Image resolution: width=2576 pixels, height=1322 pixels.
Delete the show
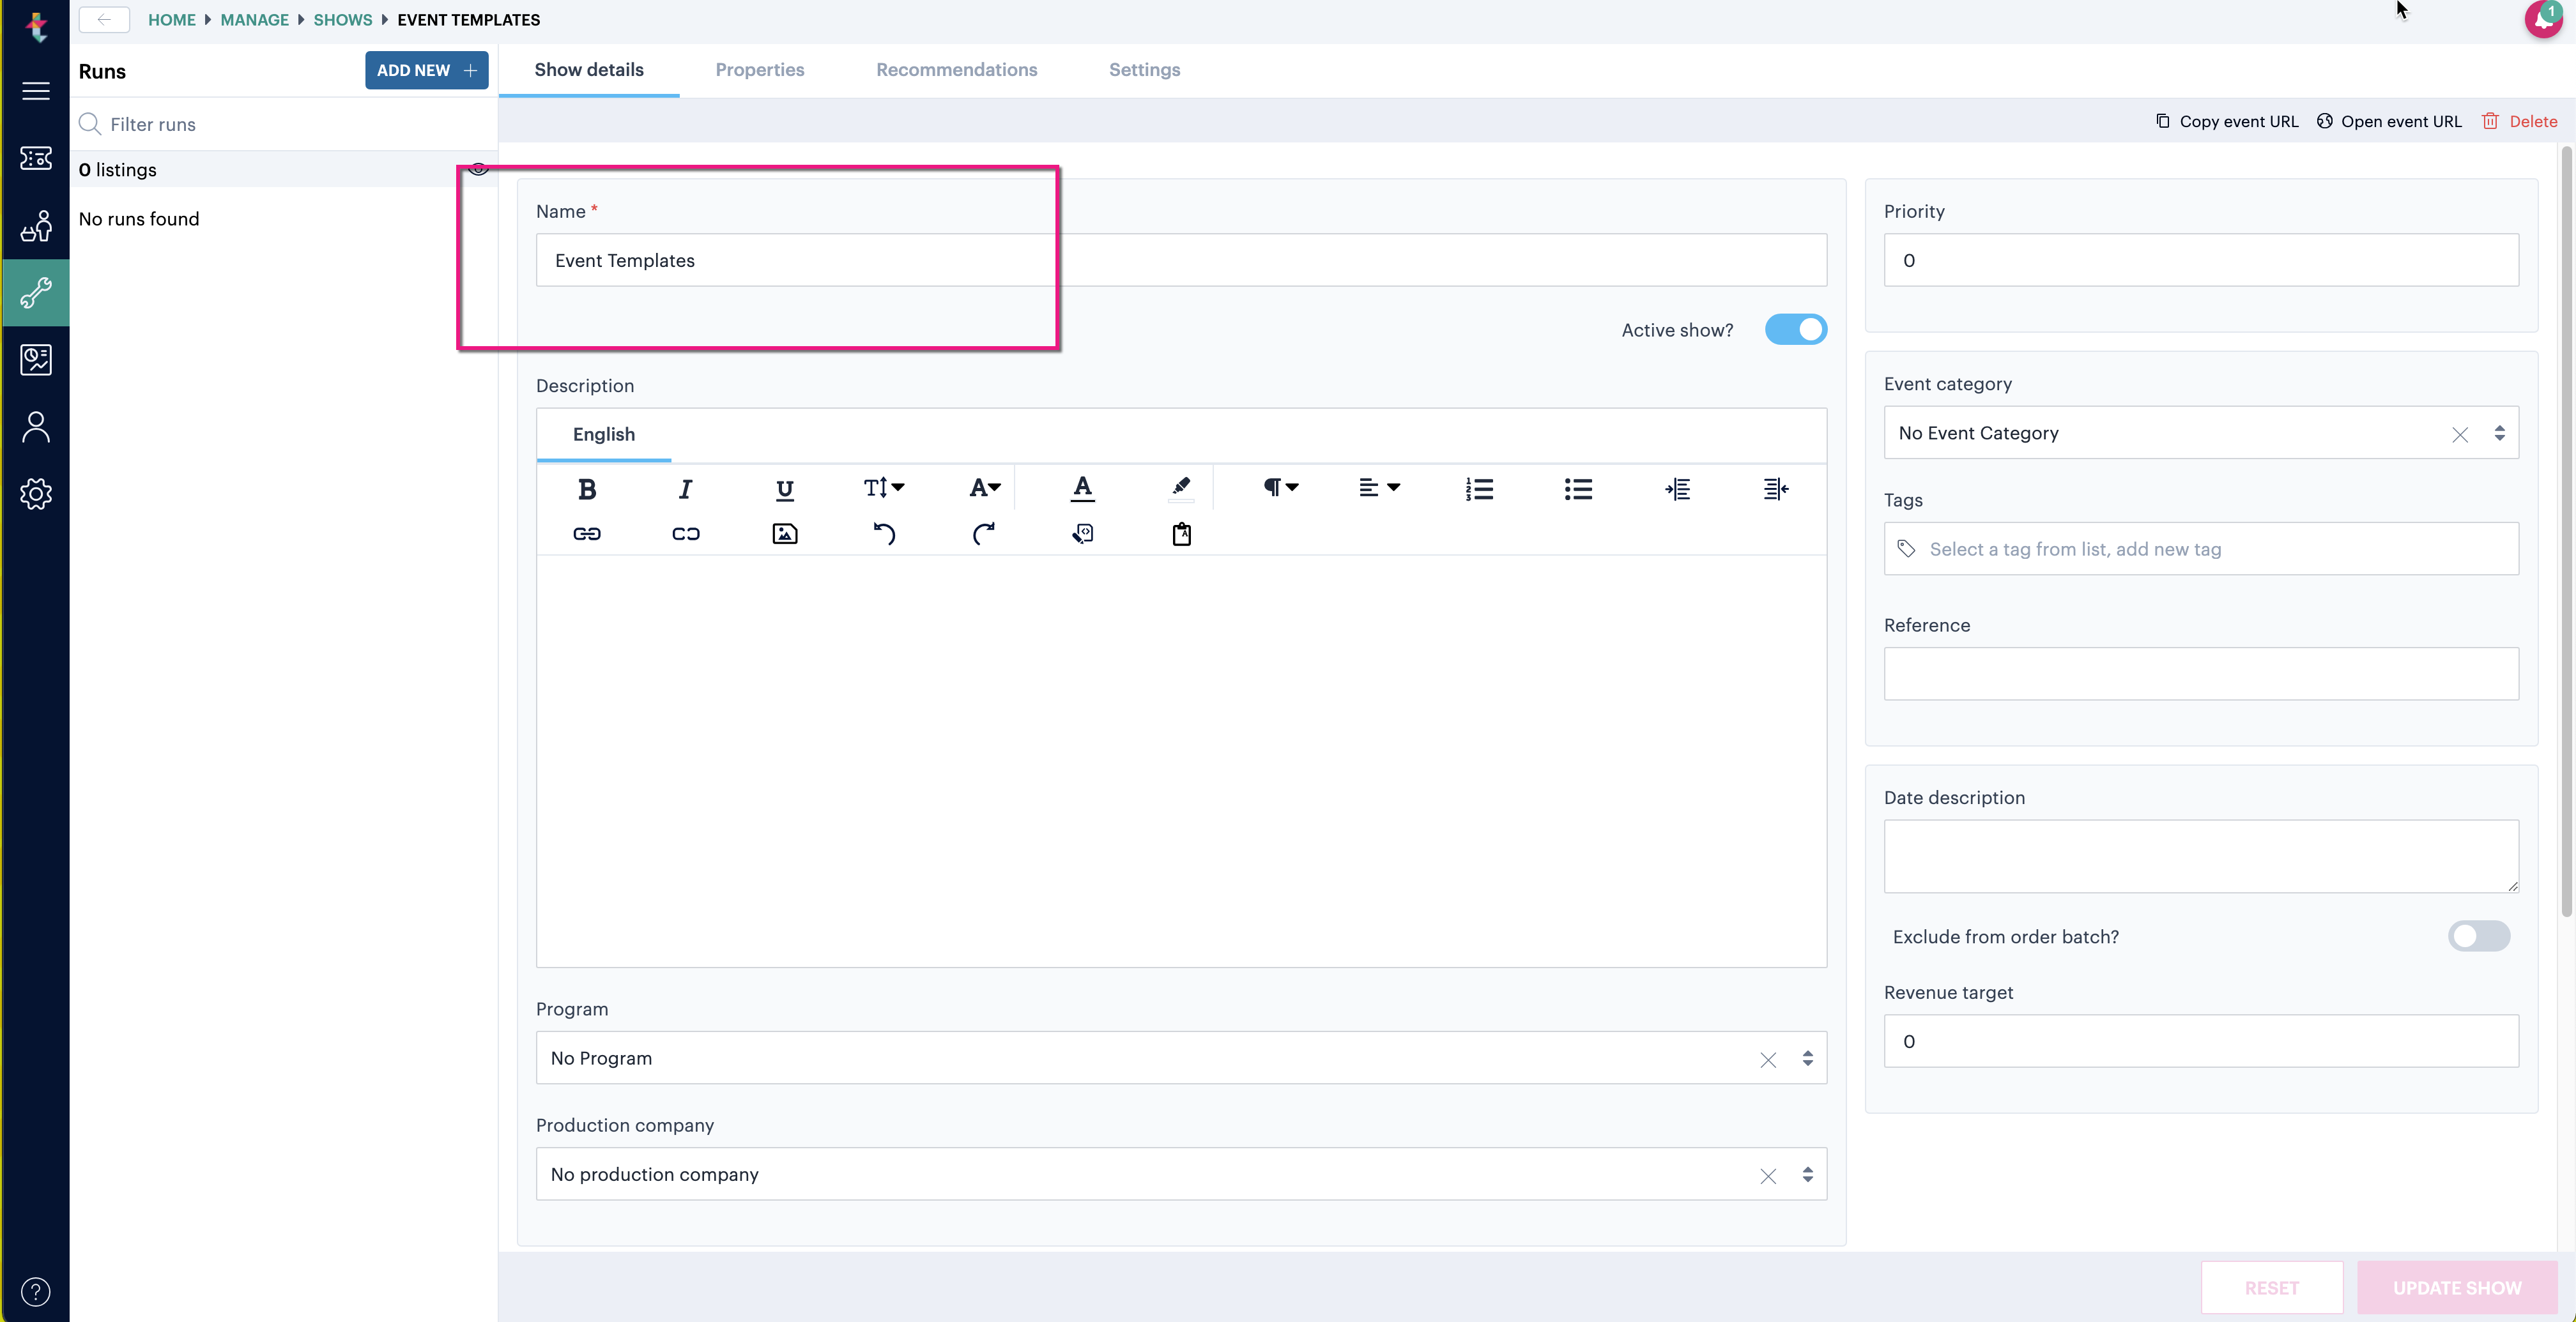pyautogui.click(x=2519, y=121)
